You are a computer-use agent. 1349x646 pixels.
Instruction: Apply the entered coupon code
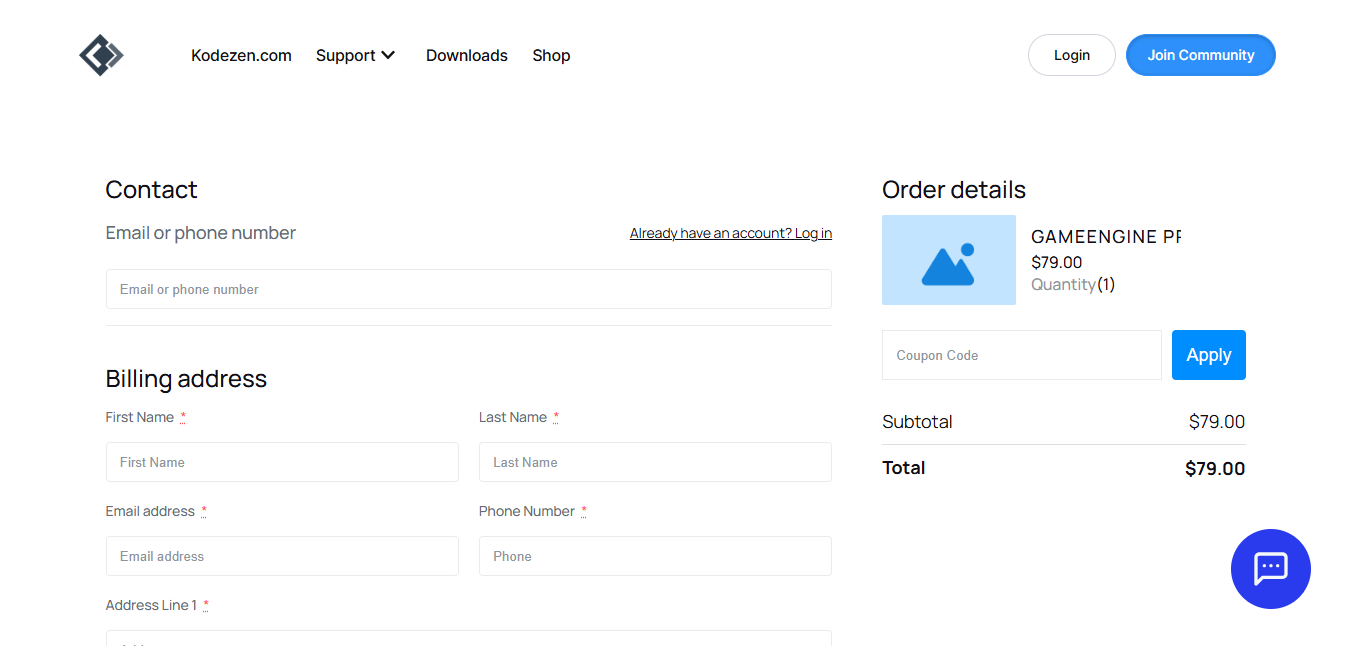click(1208, 355)
